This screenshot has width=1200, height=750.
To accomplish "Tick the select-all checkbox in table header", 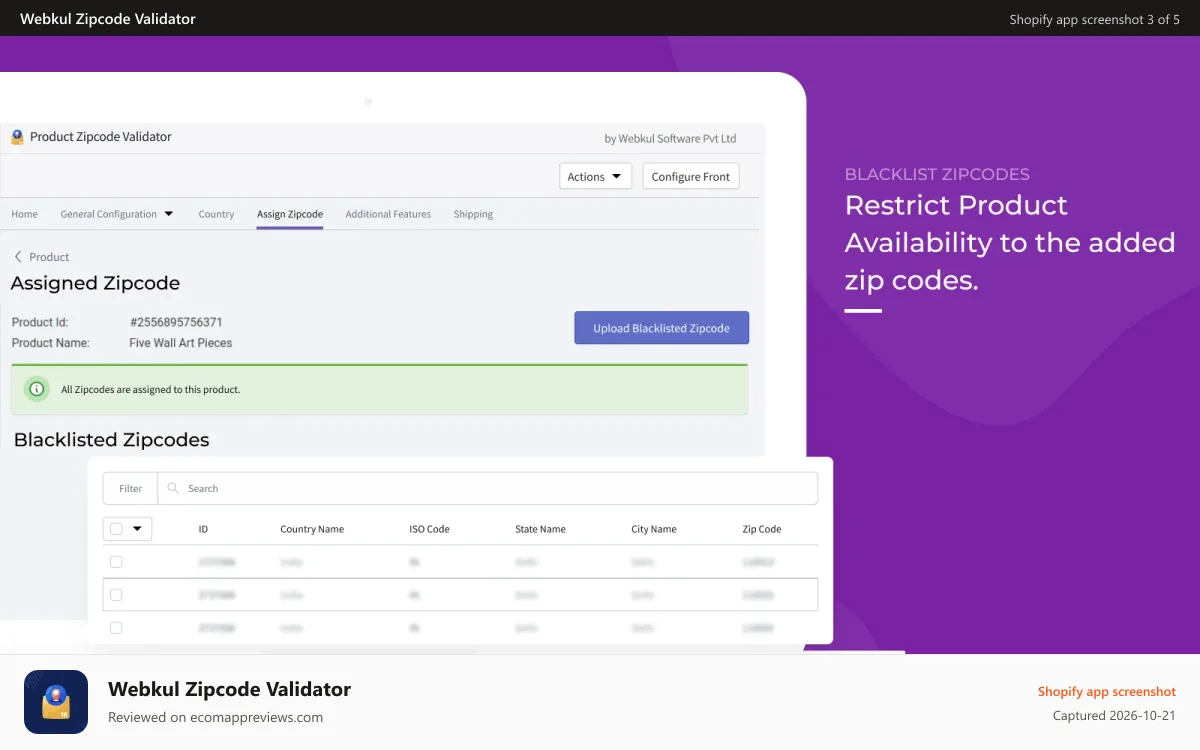I will (116, 529).
